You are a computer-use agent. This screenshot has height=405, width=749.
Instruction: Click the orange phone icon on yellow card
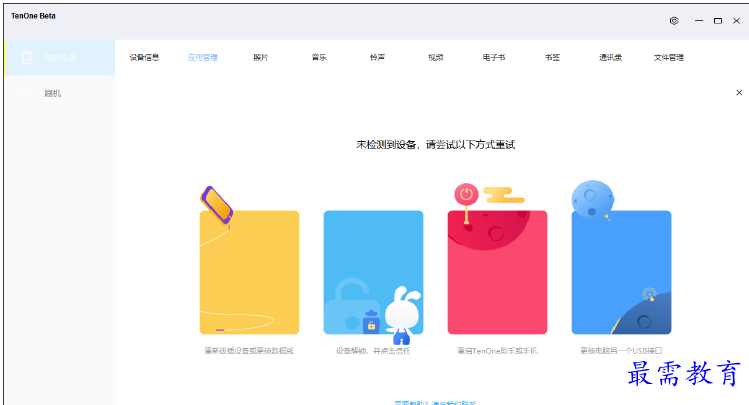pos(216,205)
